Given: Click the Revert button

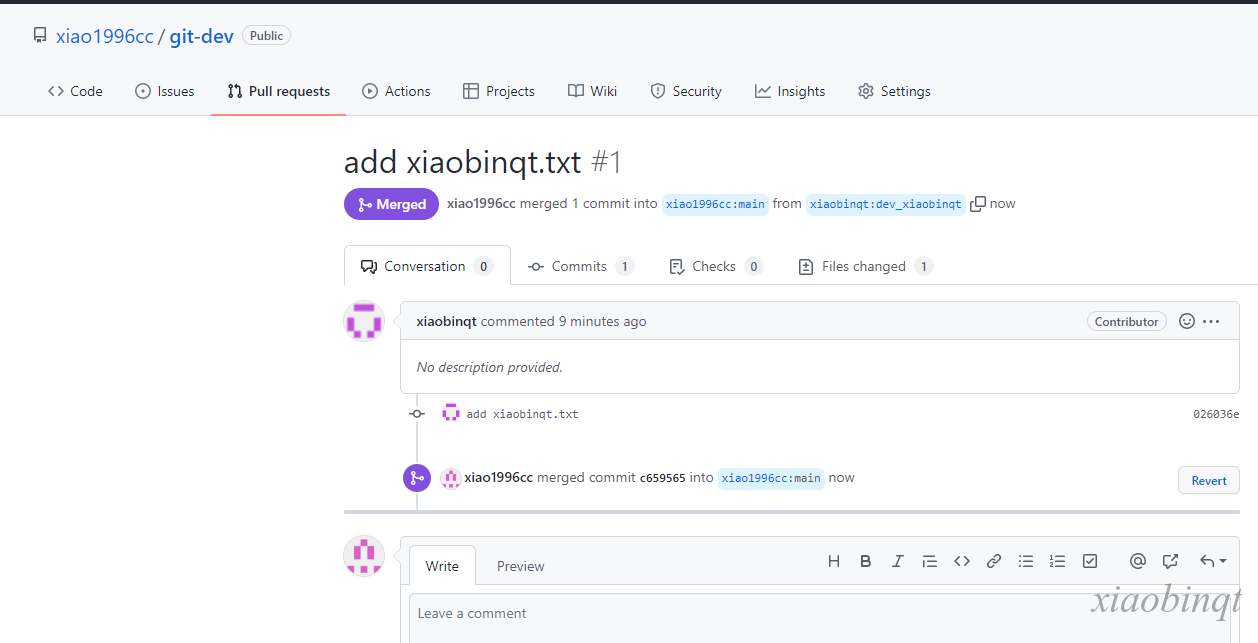Looking at the screenshot, I should (x=1209, y=480).
